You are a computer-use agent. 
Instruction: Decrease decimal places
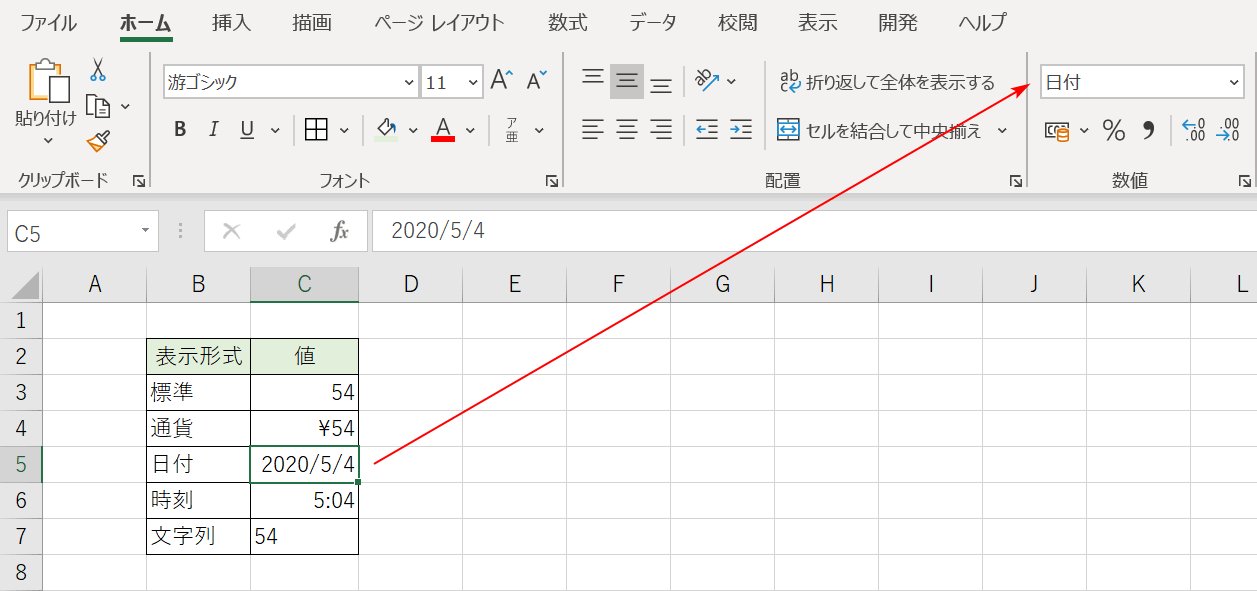tap(1226, 129)
